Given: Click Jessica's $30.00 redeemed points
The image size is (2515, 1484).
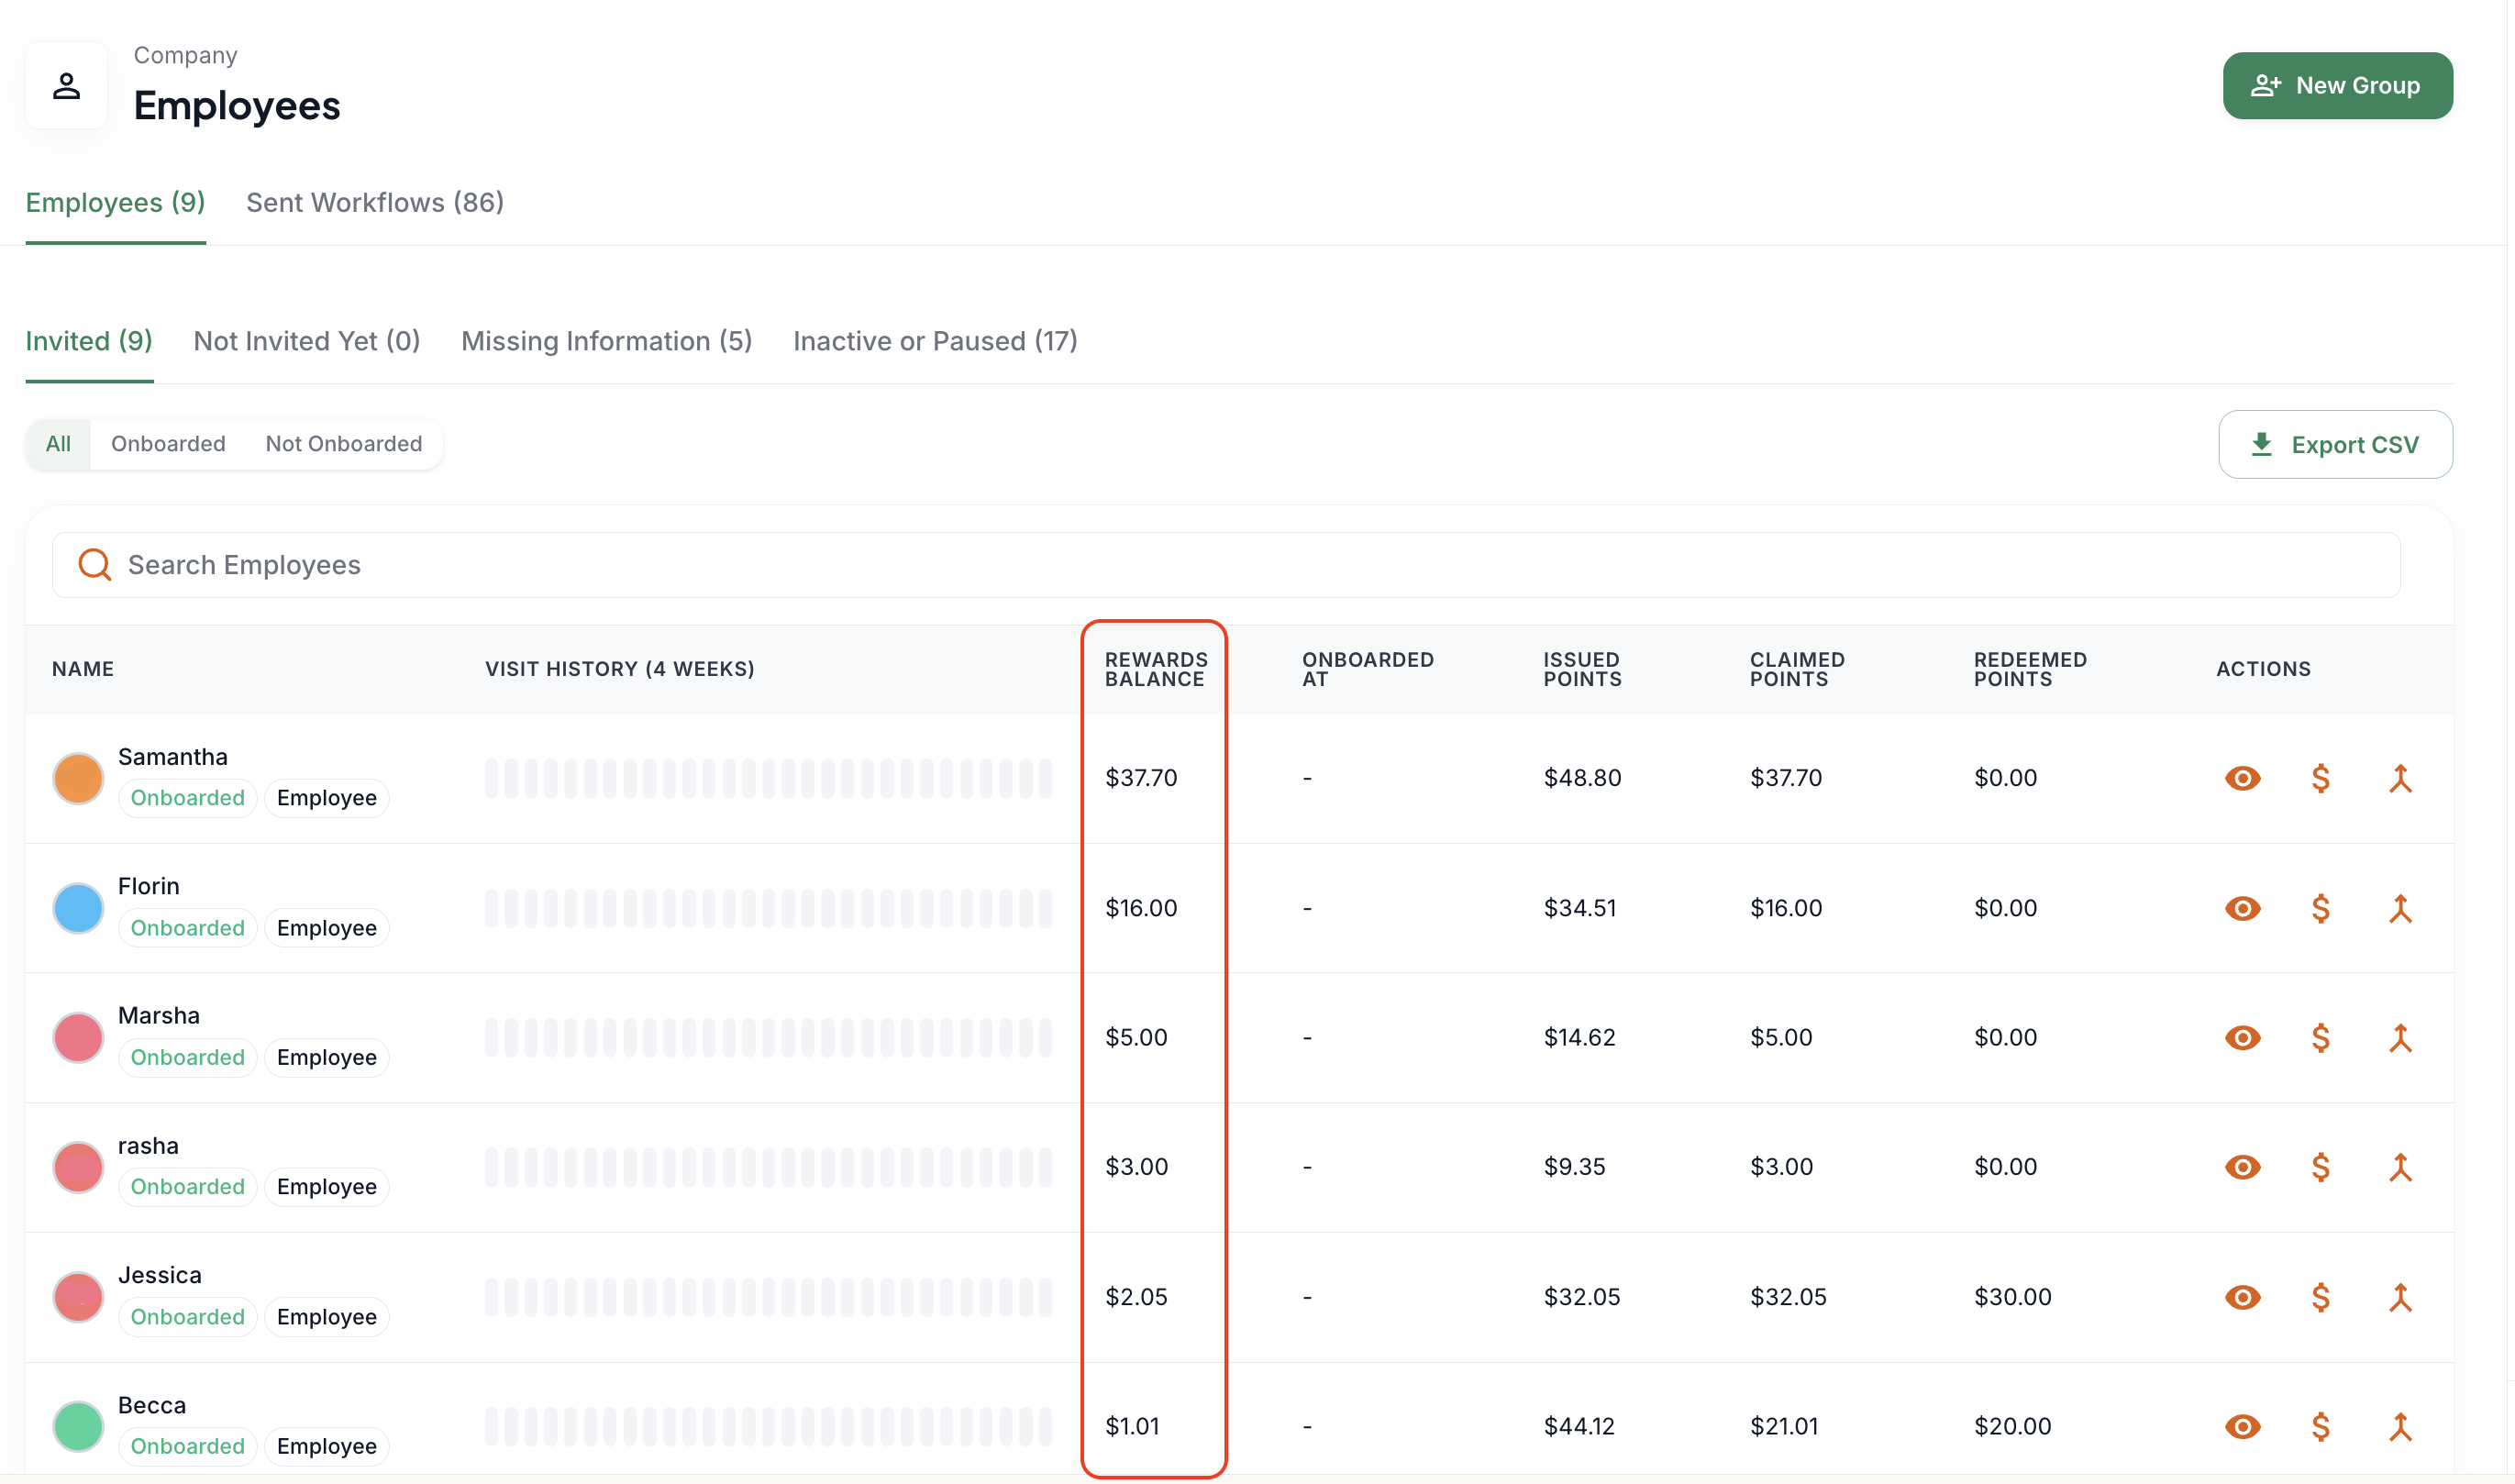Looking at the screenshot, I should 2012,1297.
